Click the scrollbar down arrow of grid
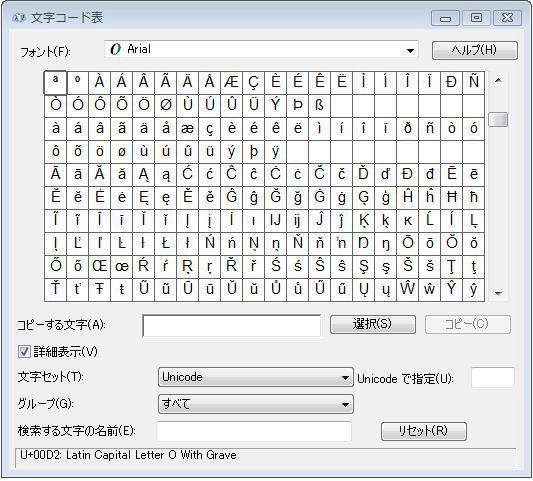533x481 pixels. point(498,293)
